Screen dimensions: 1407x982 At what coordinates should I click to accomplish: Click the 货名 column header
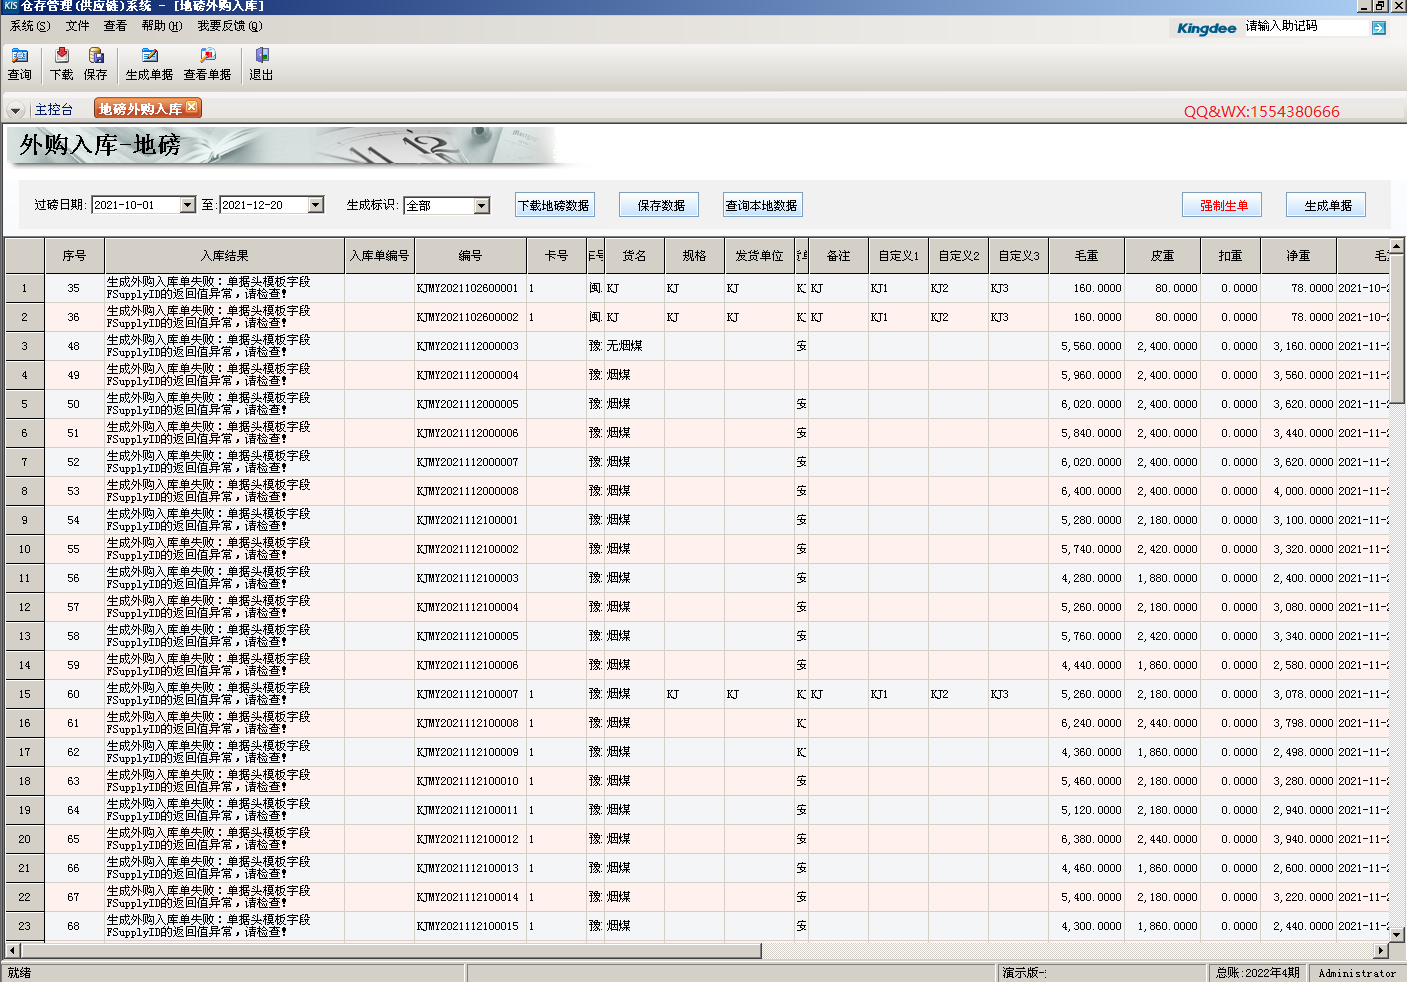coord(634,256)
